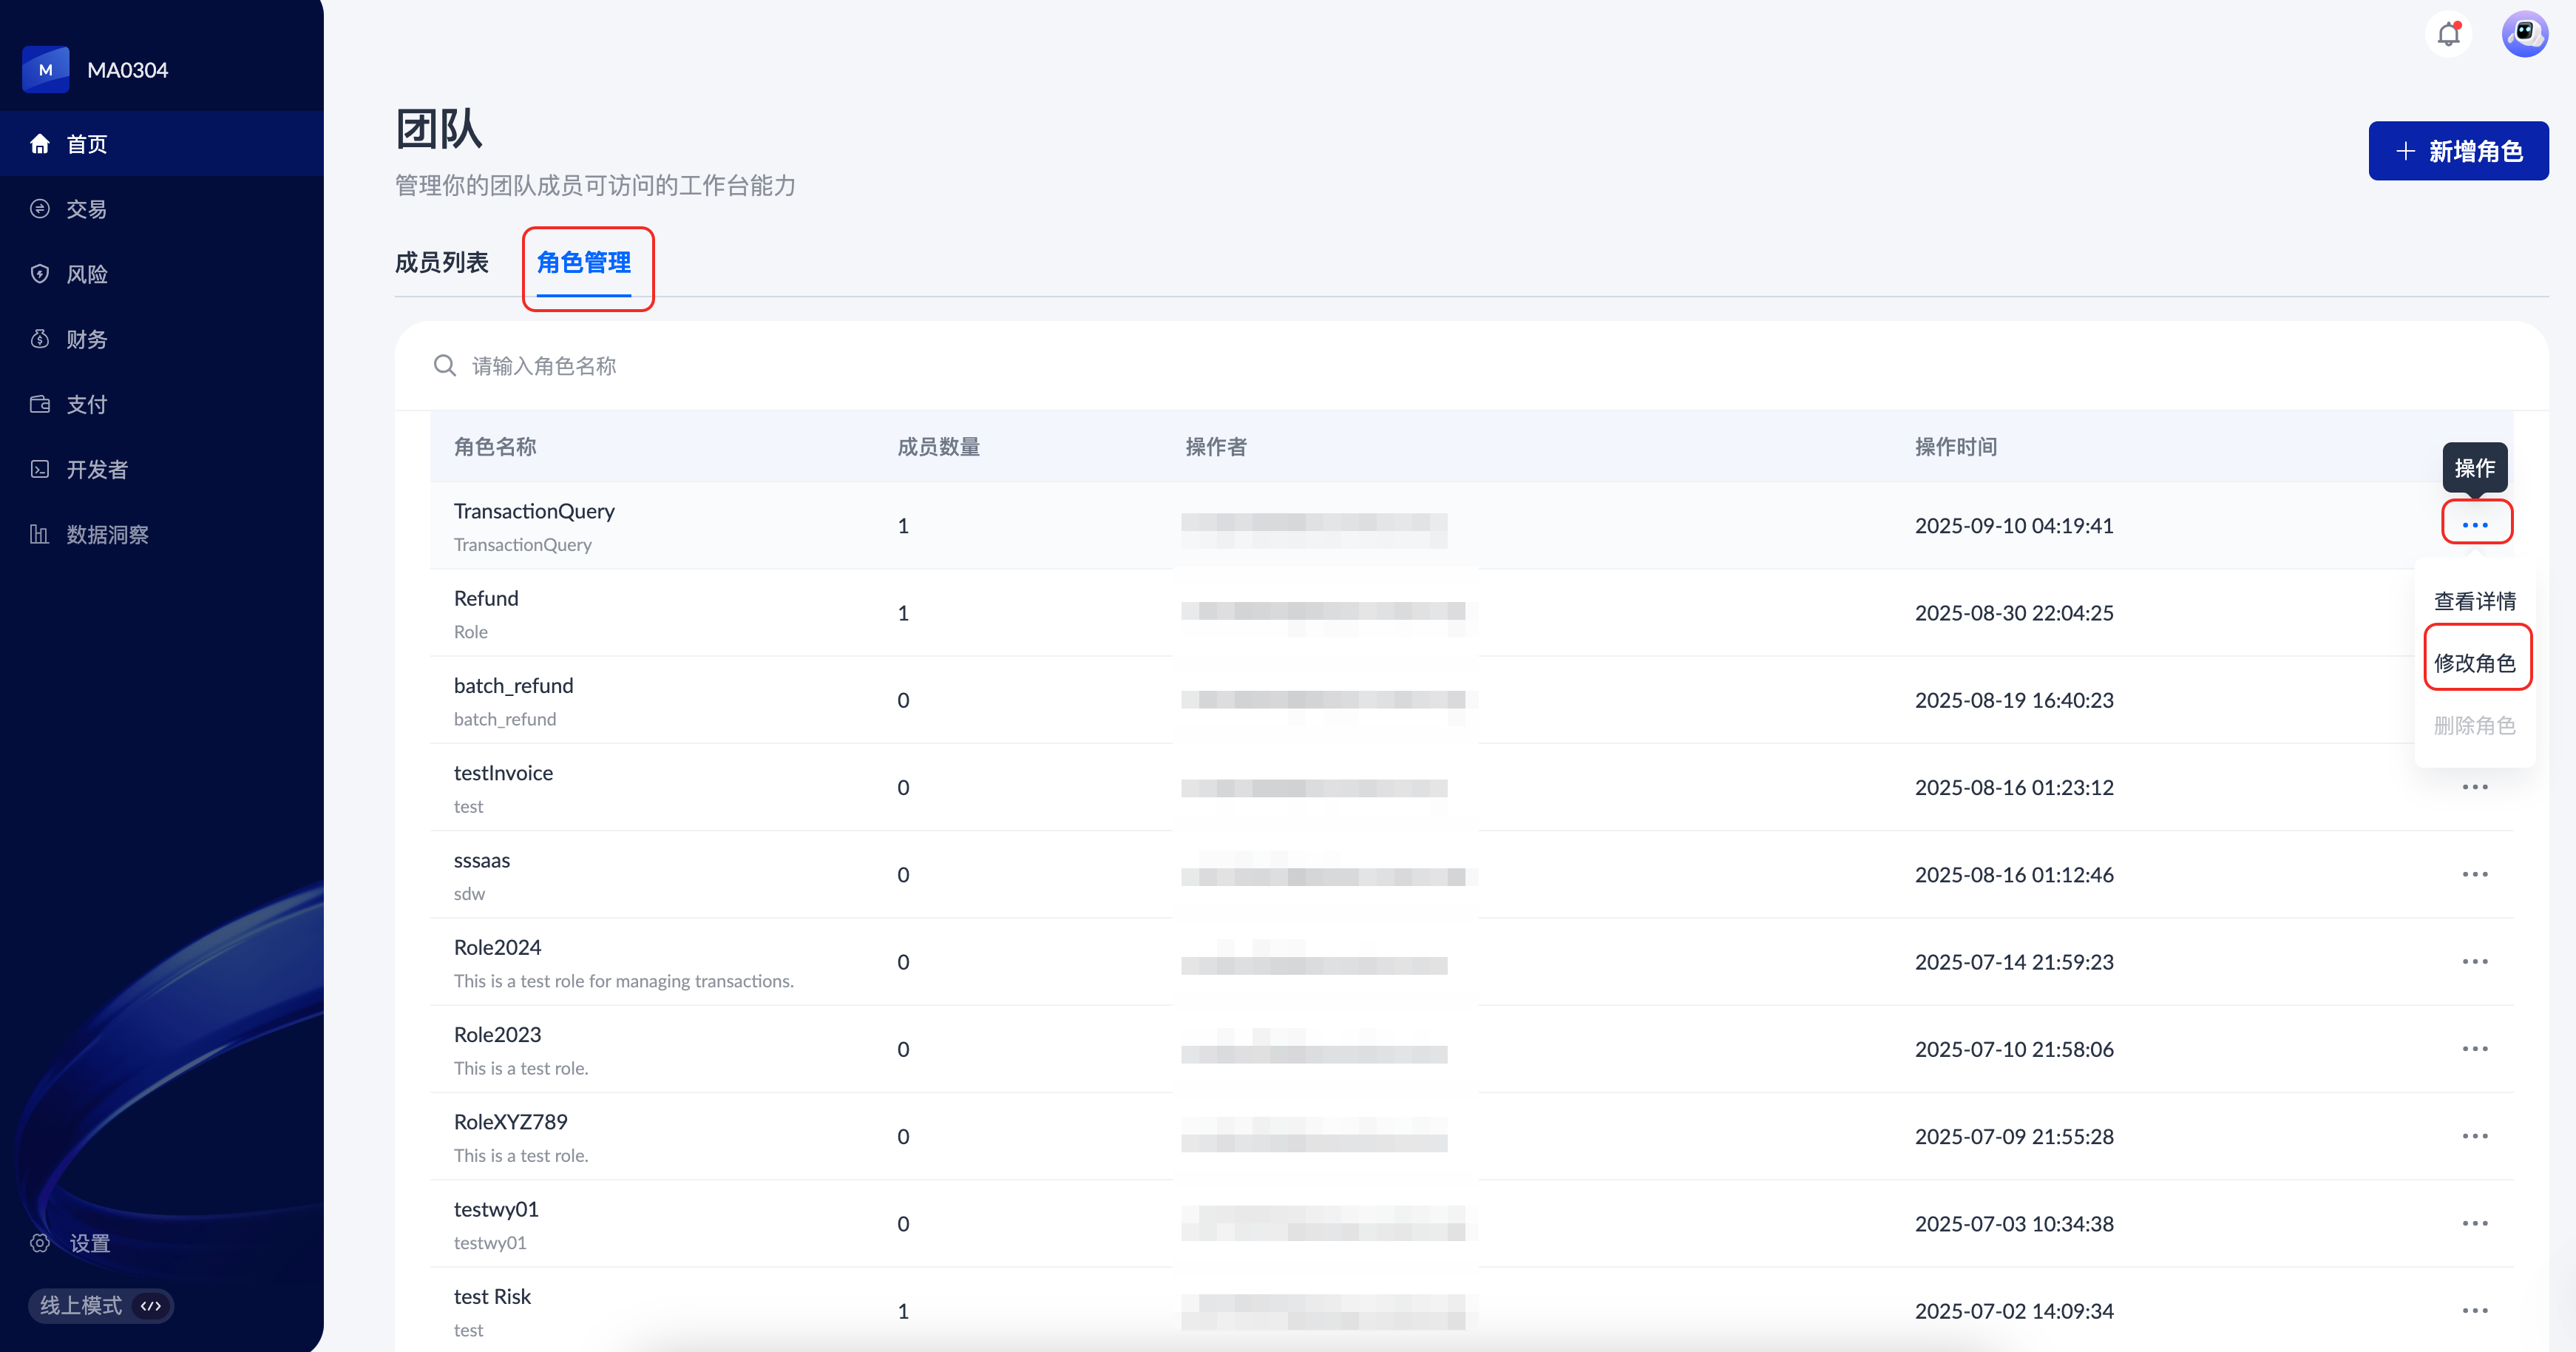
Task: Choose 查看详情 in the actions menu
Action: point(2475,601)
